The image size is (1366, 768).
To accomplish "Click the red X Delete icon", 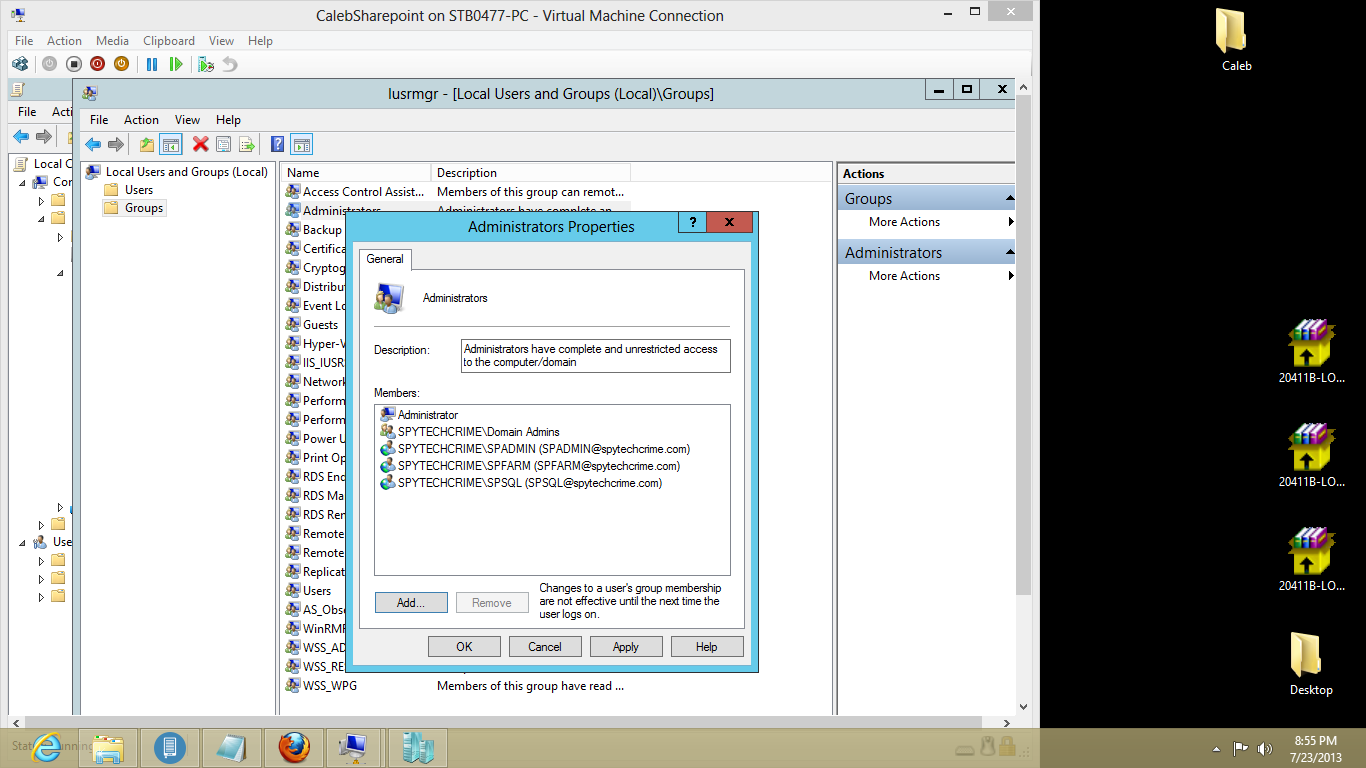I will point(200,144).
